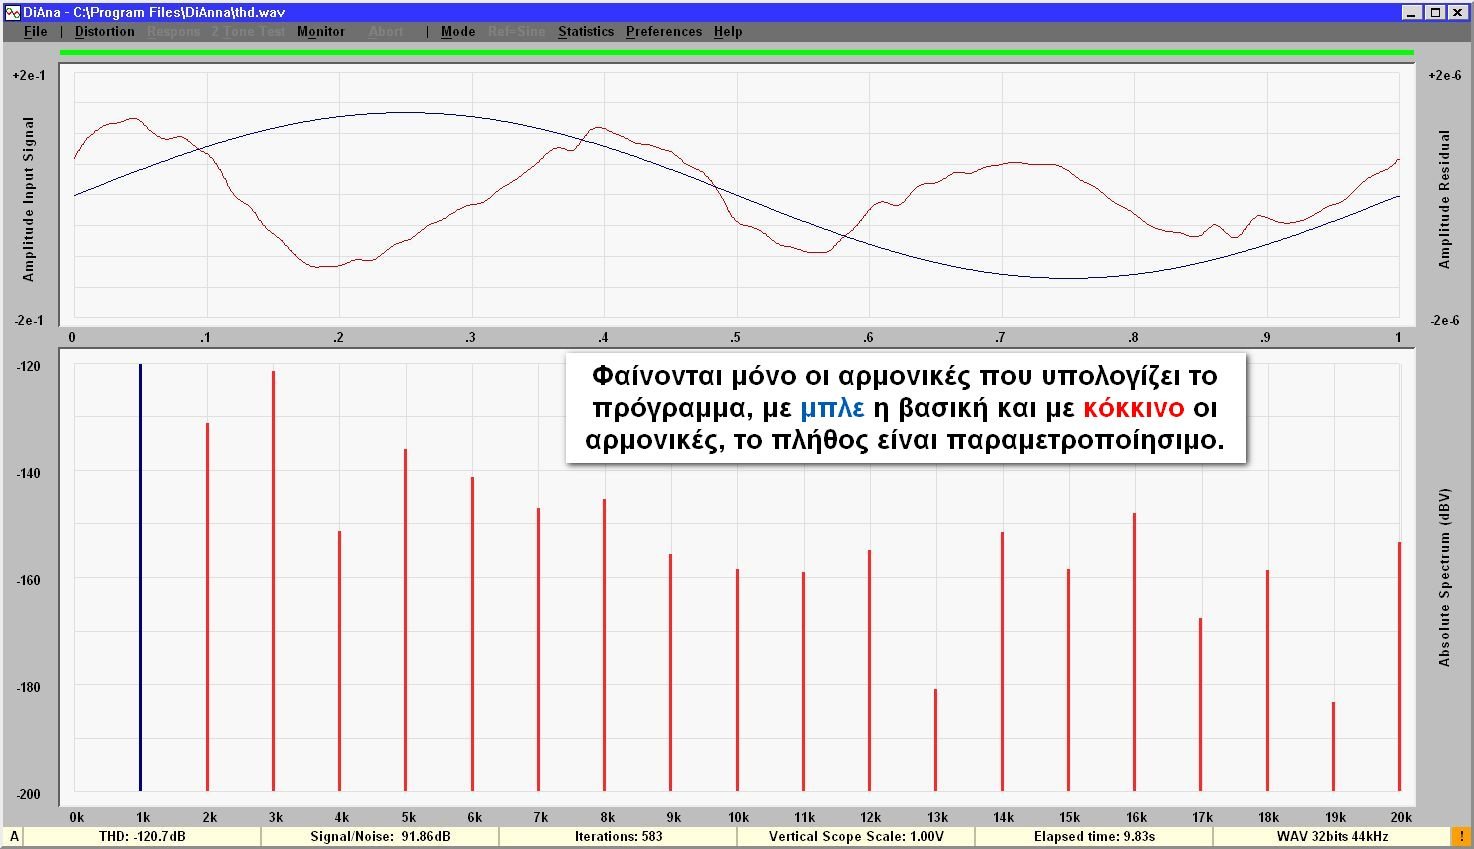Open the Distortion menu
This screenshot has width=1474, height=849.
coord(104,32)
